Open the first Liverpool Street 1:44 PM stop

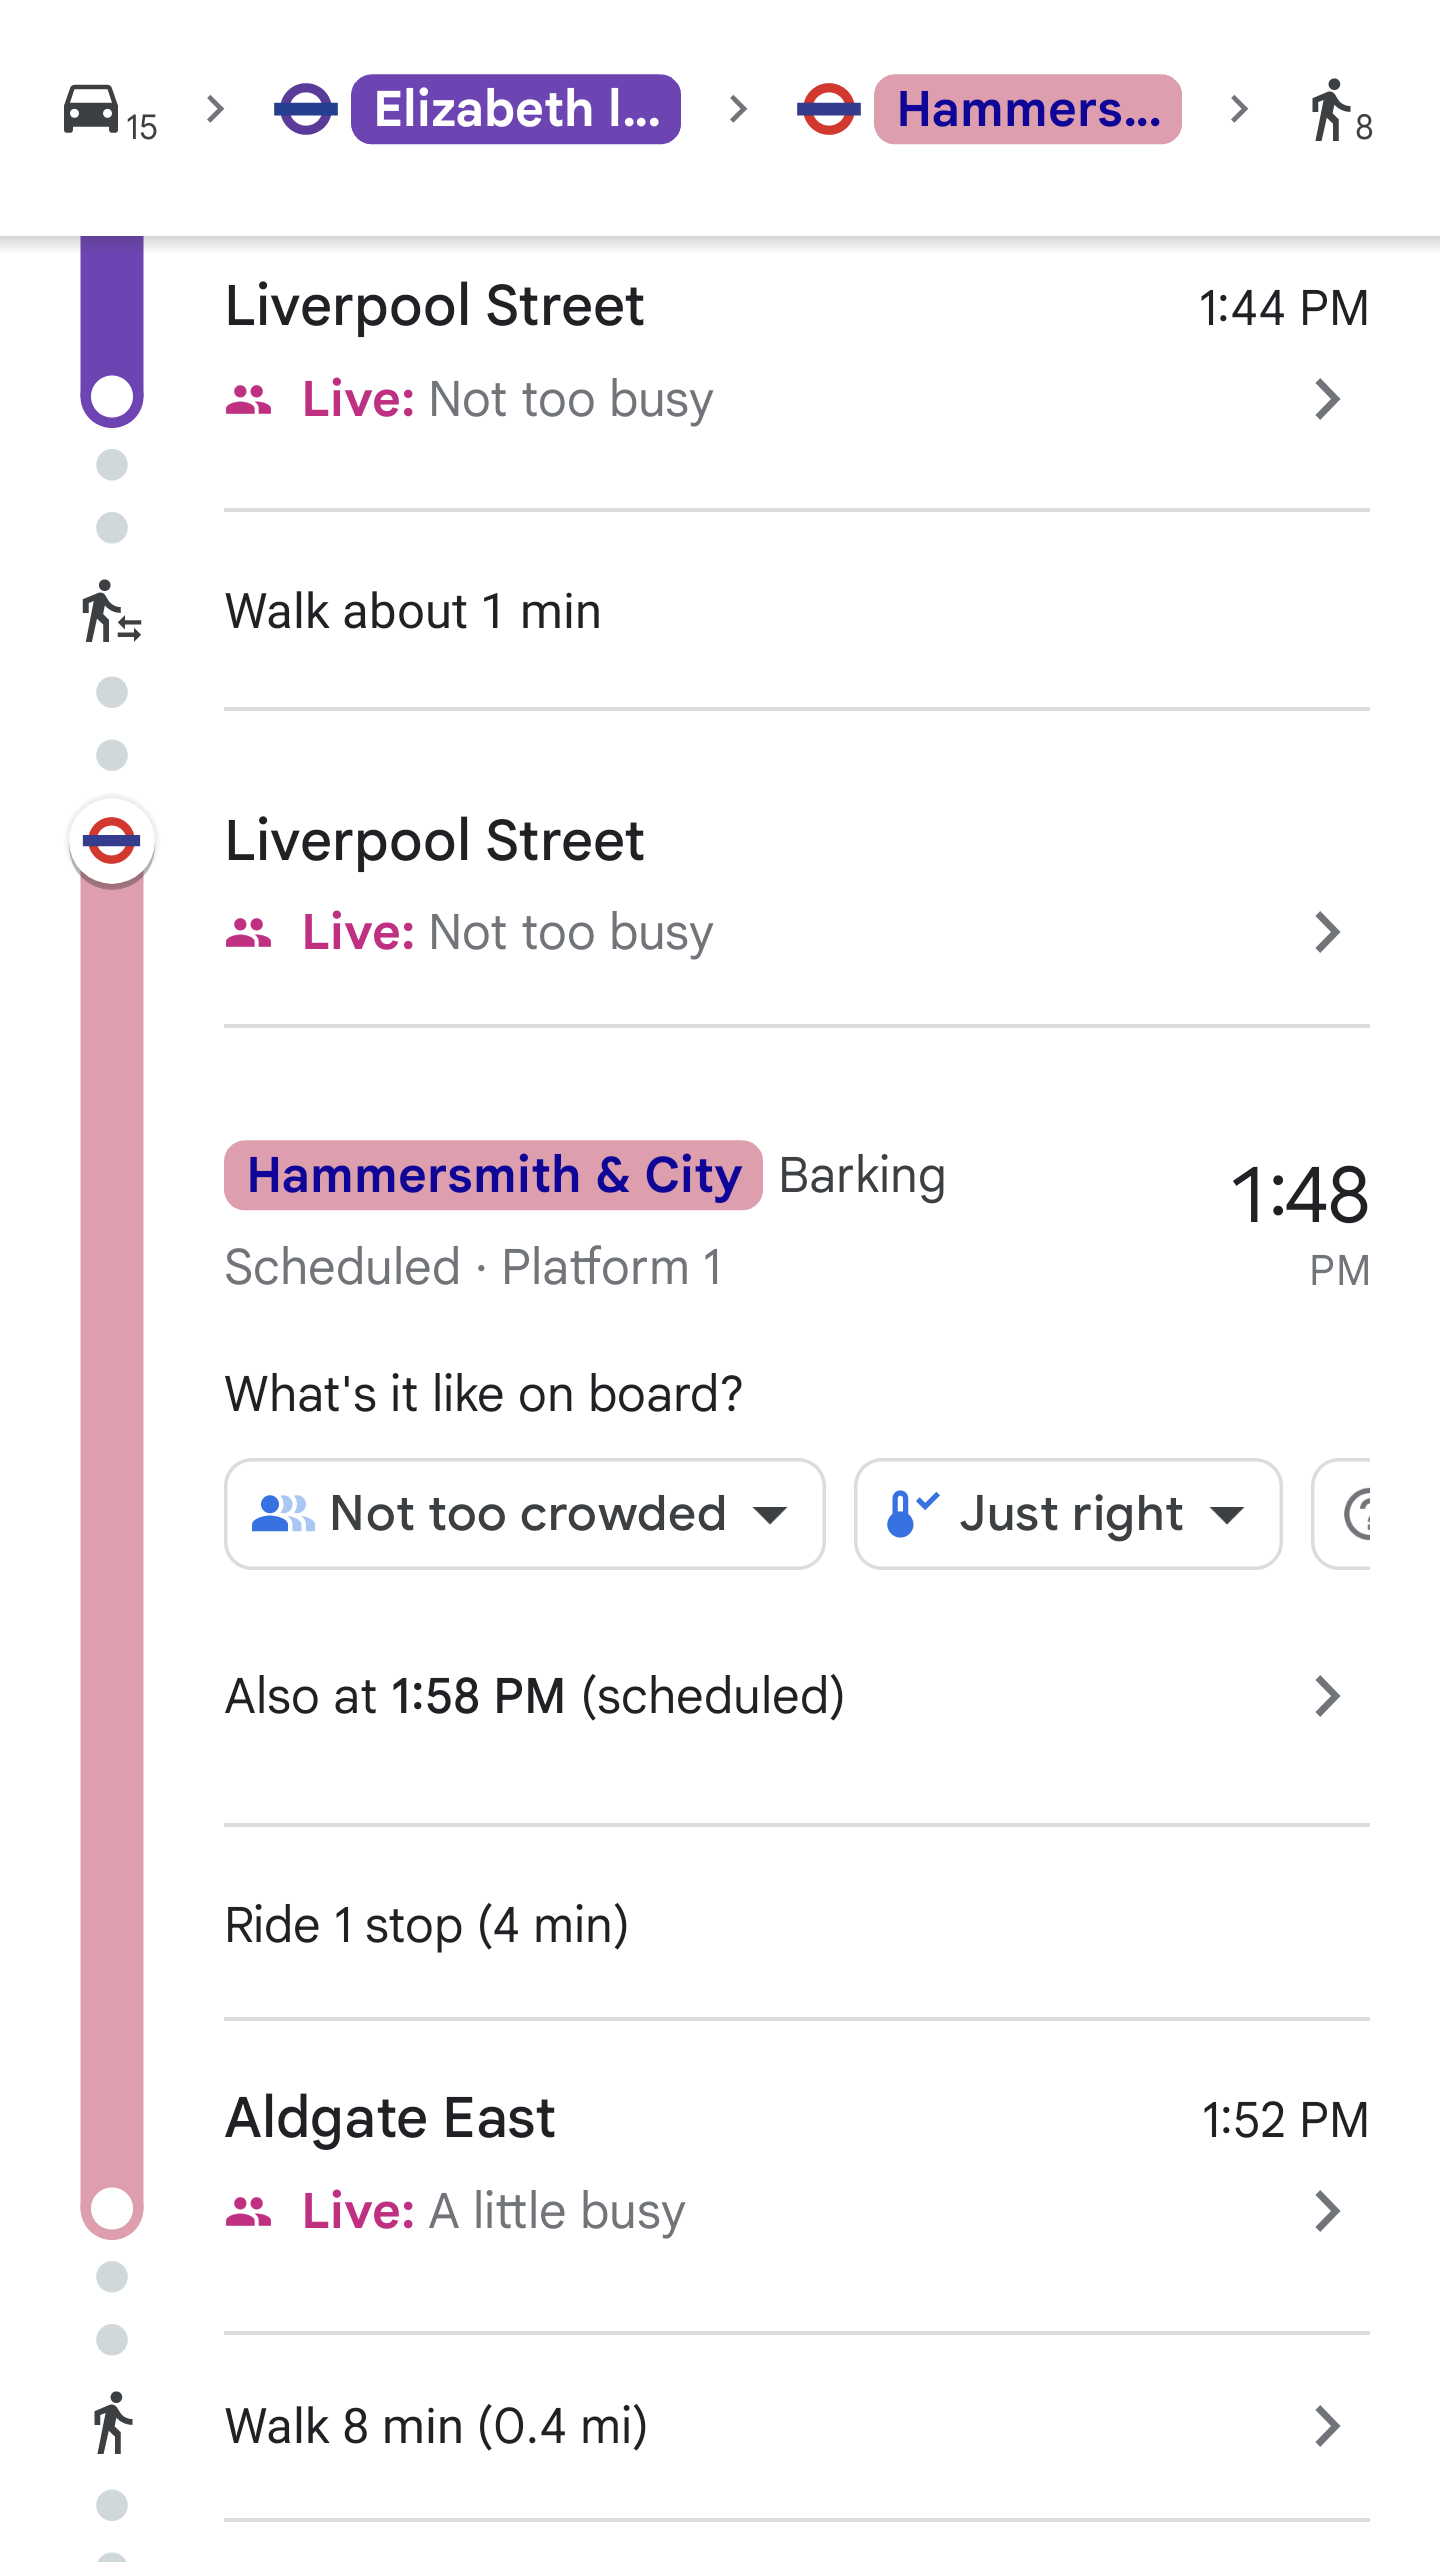(x=1326, y=399)
